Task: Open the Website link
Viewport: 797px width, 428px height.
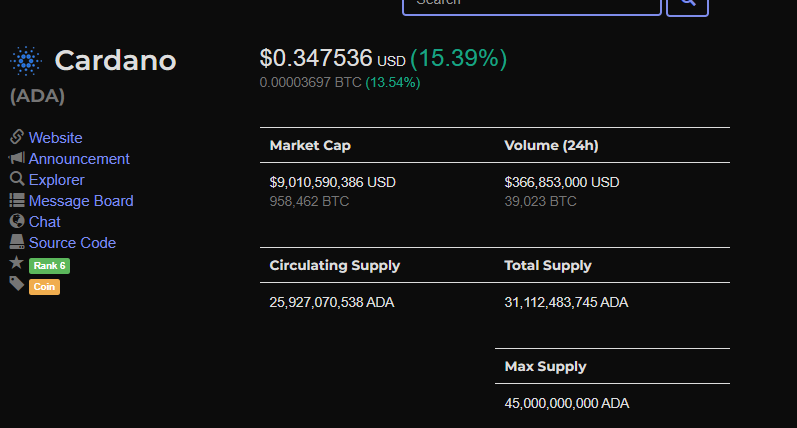Action: pos(55,138)
